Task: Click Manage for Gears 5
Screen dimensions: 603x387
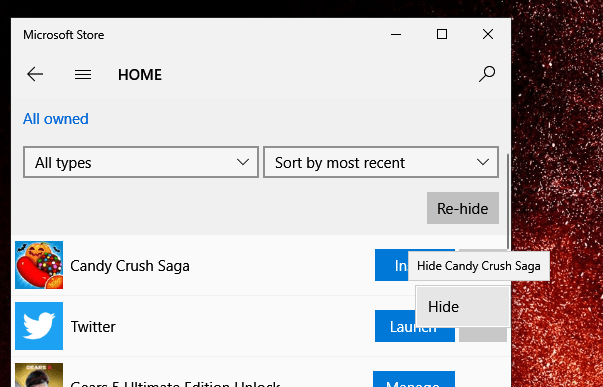Action: (414, 379)
